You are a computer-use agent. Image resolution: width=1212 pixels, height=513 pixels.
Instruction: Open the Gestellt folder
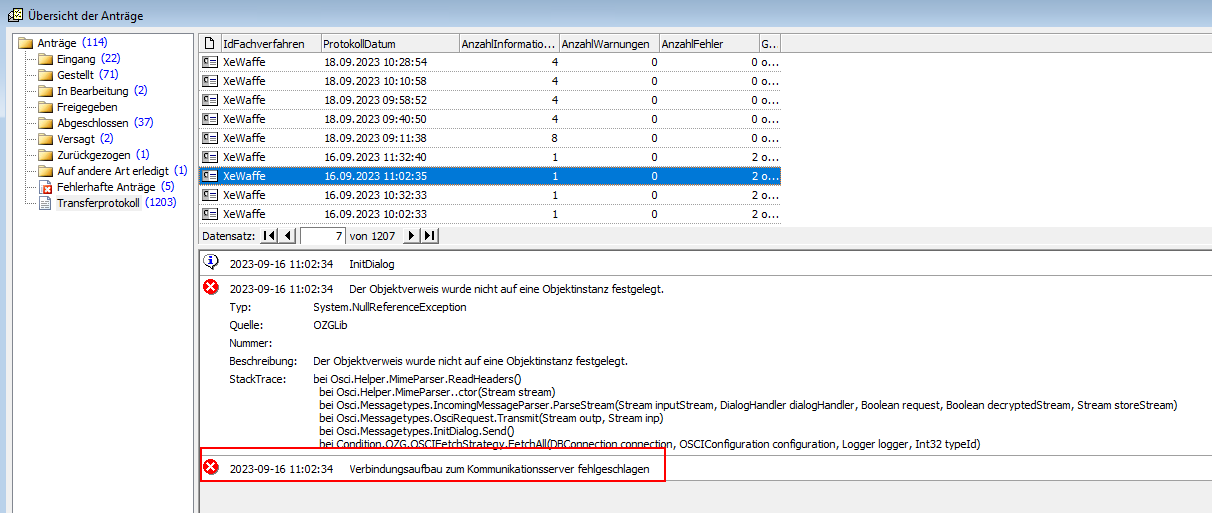(x=75, y=75)
